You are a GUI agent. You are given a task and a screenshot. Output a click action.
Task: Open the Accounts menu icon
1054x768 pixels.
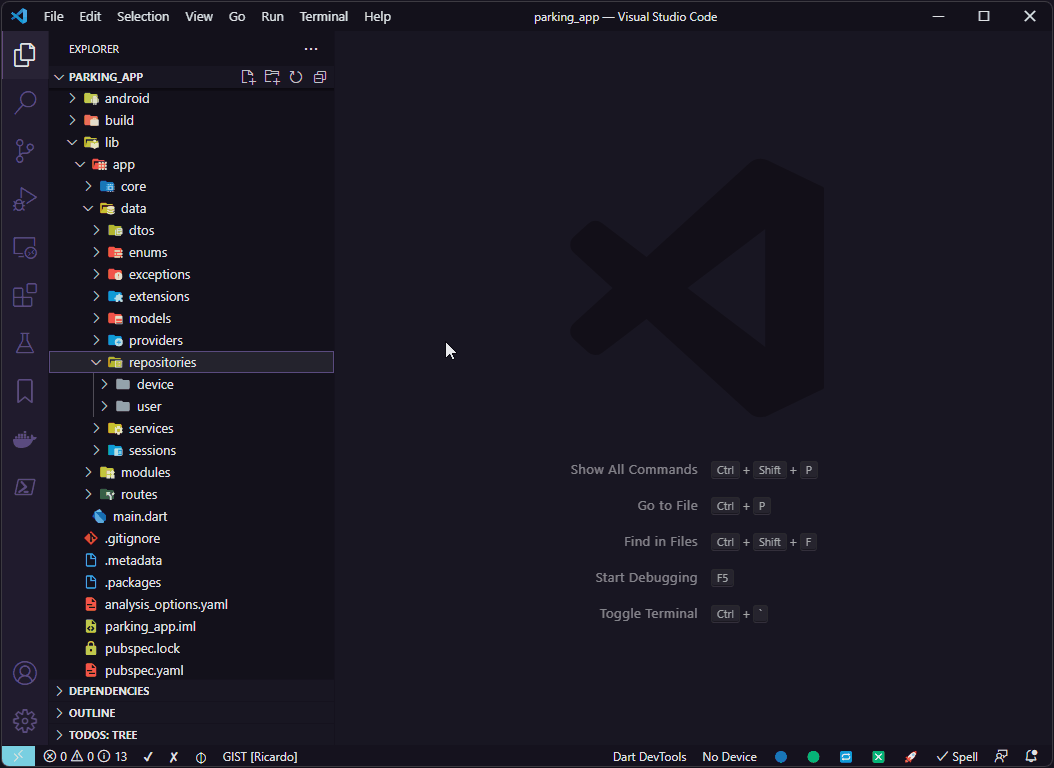(25, 673)
